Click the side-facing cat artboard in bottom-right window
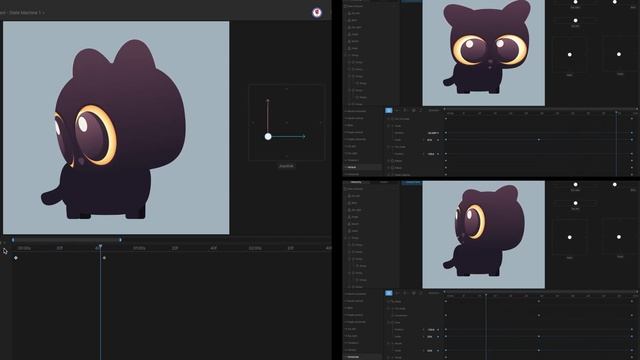This screenshot has height=360, width=640. (x=483, y=235)
